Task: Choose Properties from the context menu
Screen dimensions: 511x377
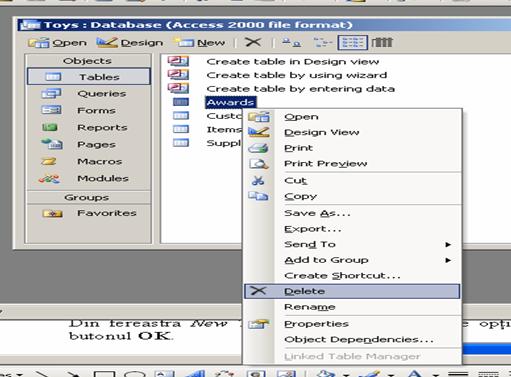Action: pos(352,324)
